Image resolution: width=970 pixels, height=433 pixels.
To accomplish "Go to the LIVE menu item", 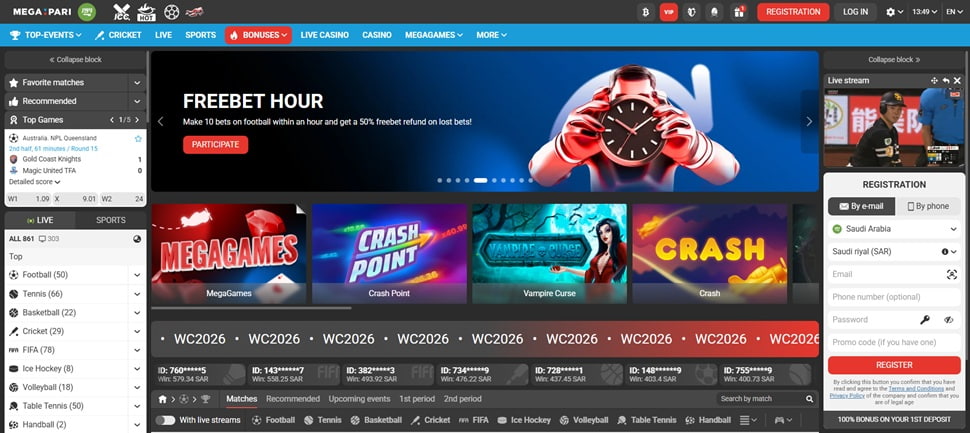I will (x=163, y=35).
